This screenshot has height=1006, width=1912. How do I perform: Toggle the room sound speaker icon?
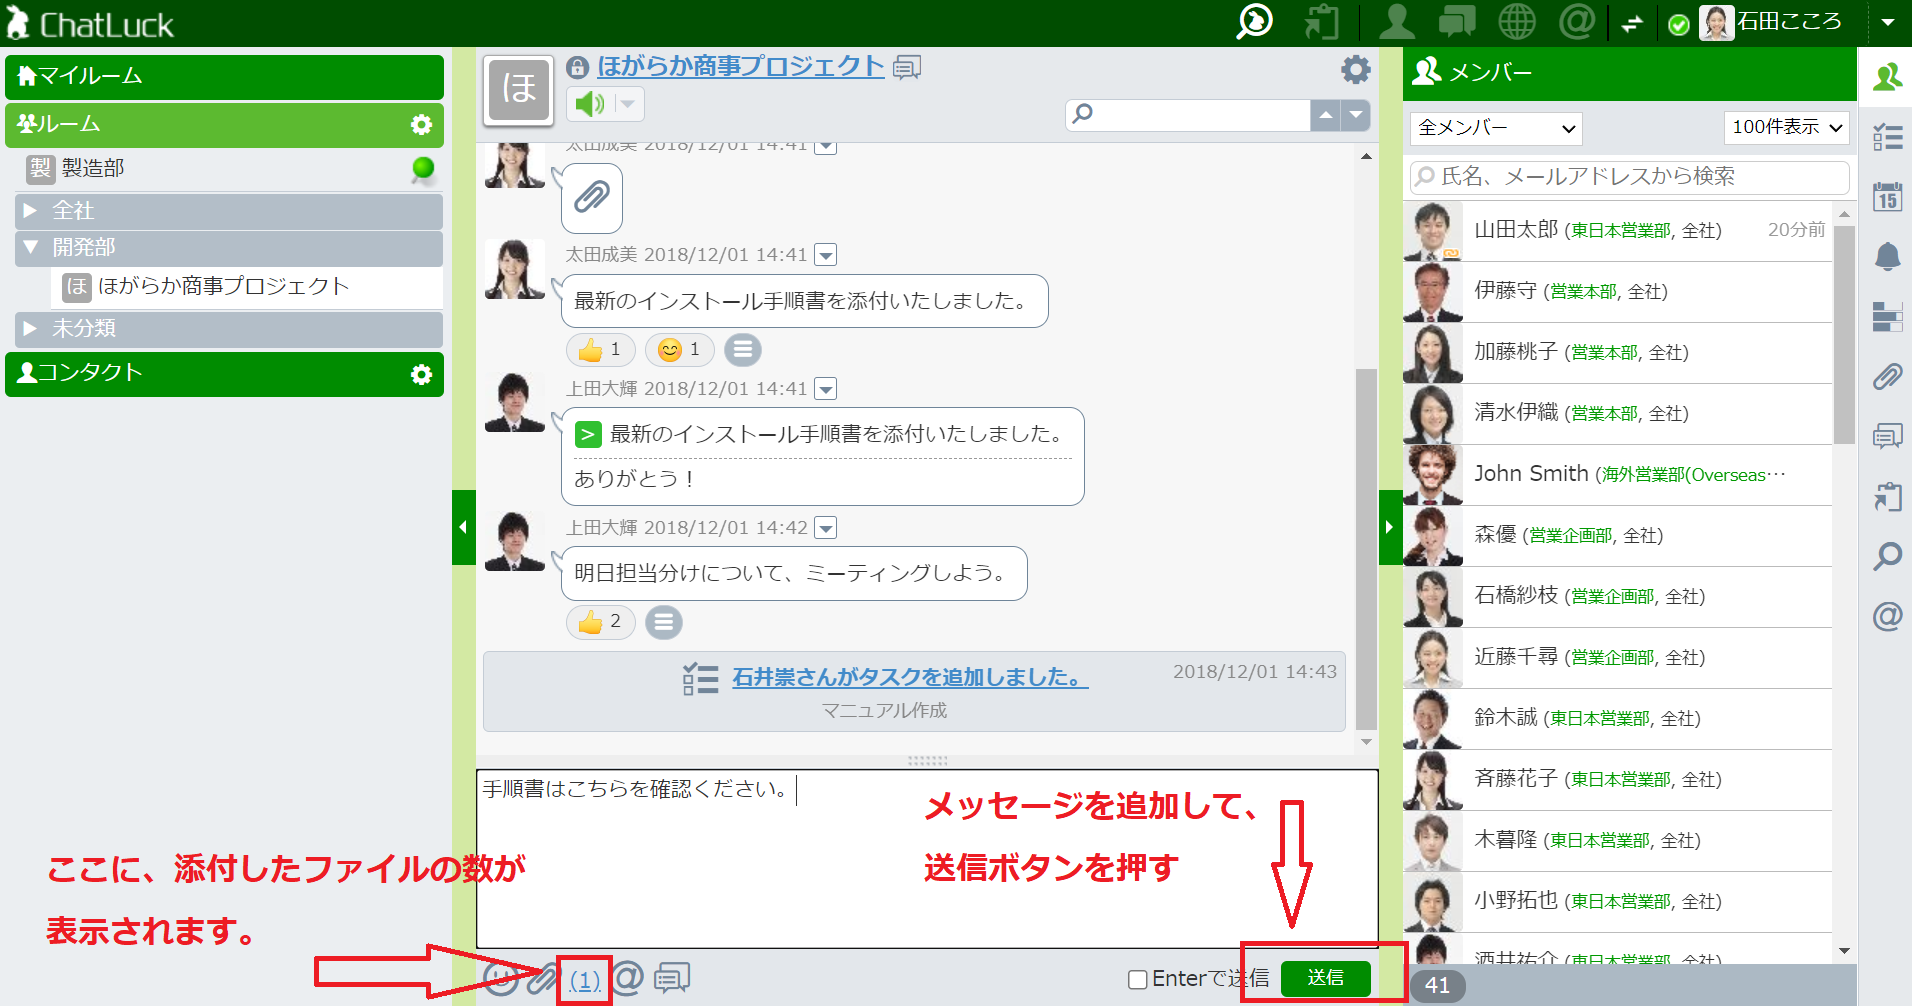click(589, 103)
